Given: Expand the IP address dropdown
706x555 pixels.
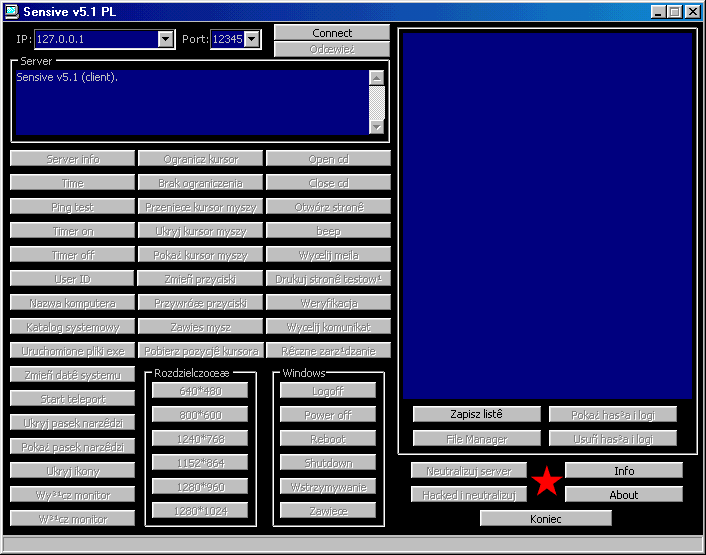Looking at the screenshot, I should coord(166,39).
